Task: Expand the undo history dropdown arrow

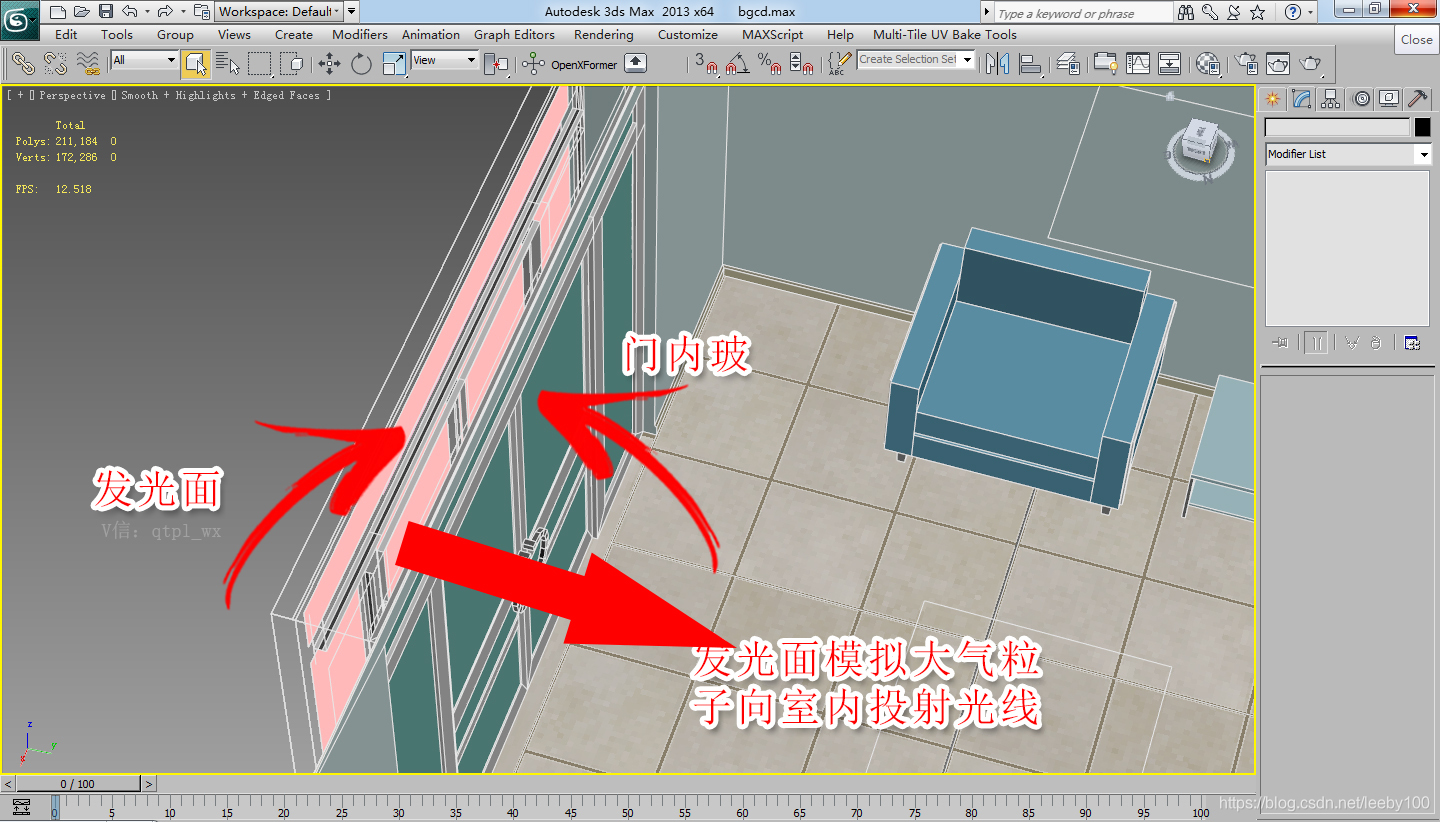Action: [147, 12]
